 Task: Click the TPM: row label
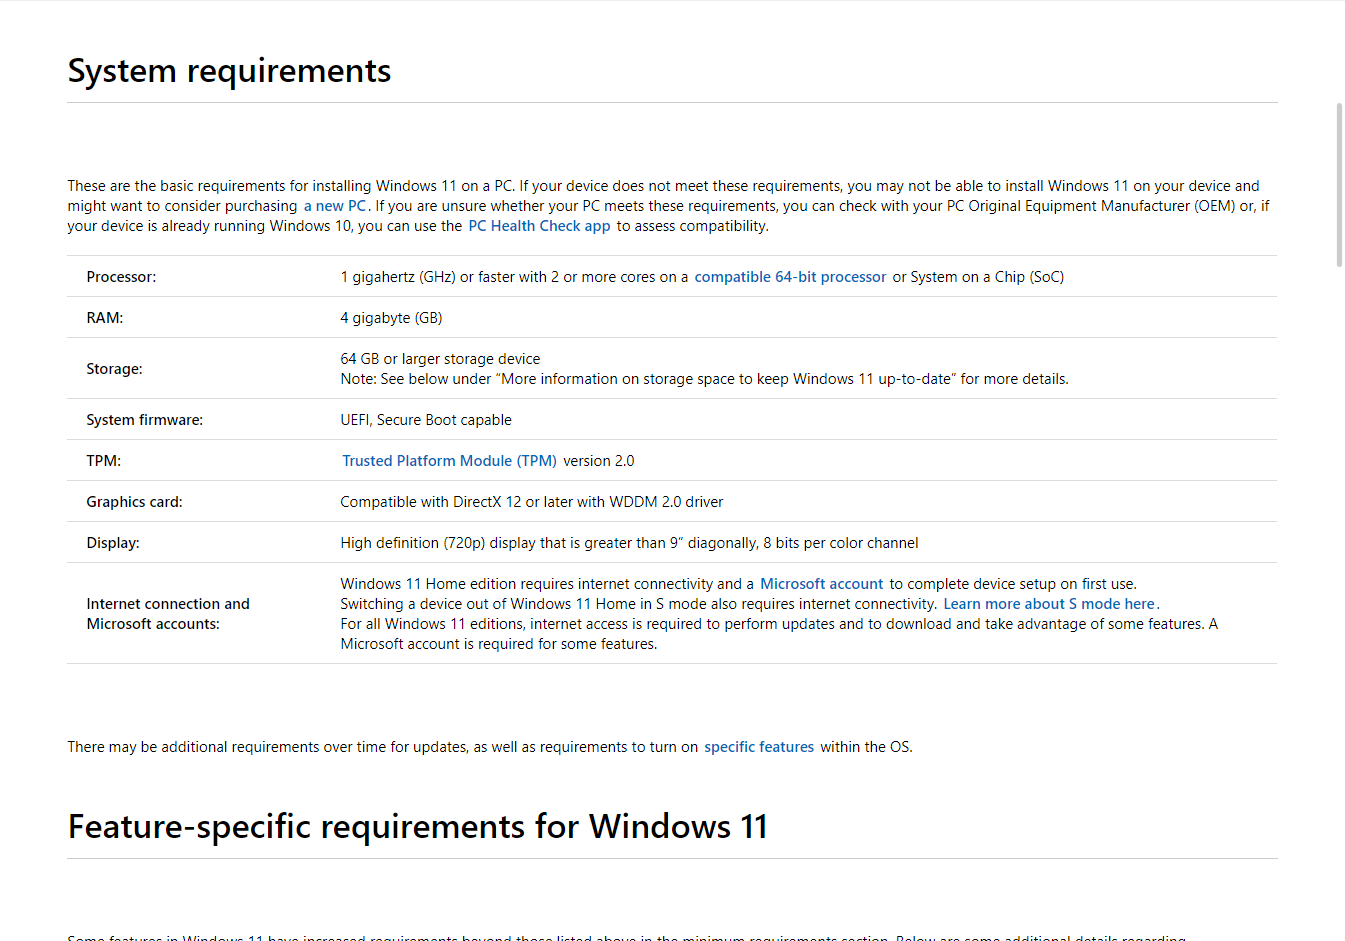(x=103, y=461)
